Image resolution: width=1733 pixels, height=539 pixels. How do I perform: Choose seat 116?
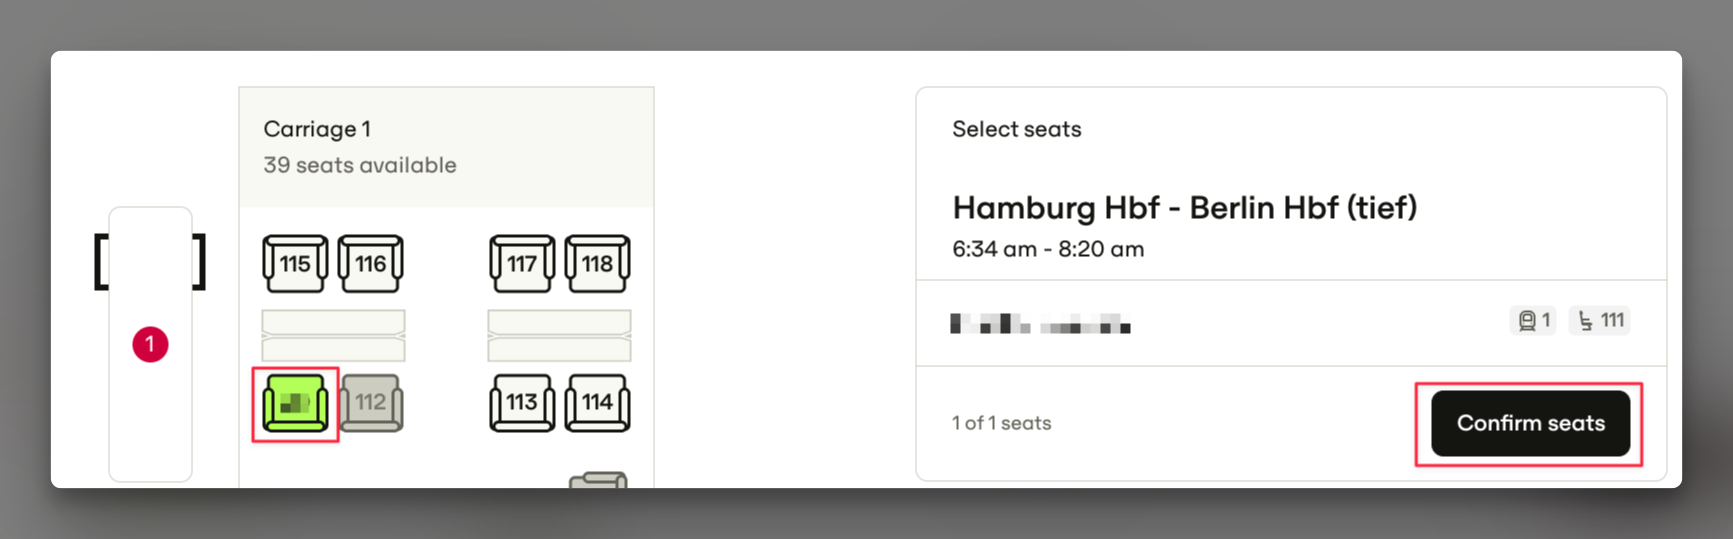pyautogui.click(x=371, y=264)
